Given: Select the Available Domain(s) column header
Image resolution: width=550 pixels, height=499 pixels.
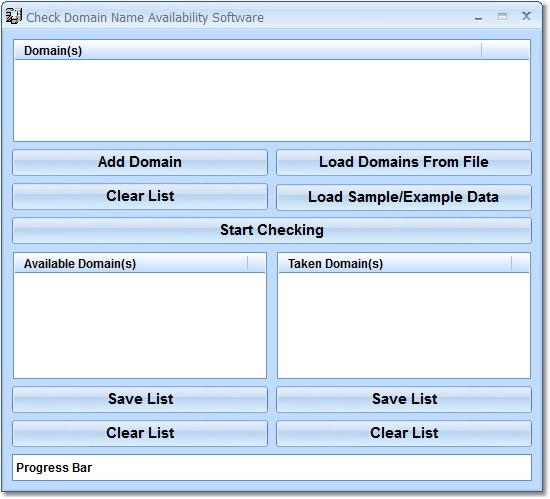Looking at the screenshot, I should [x=131, y=264].
